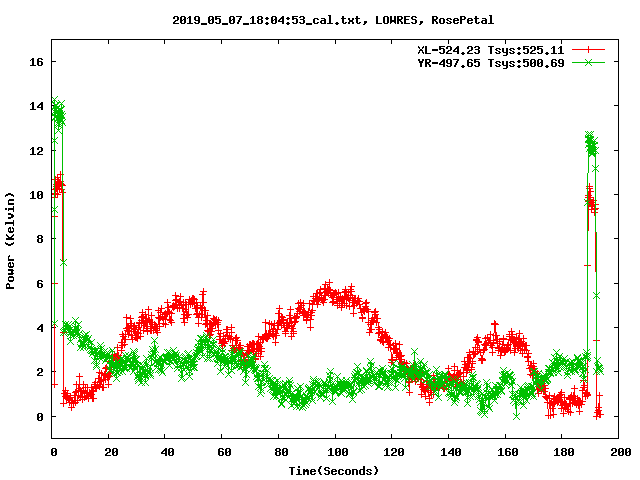Screen dimensions: 640x480
Task: Click the x-axis tick label 60
Action: click(224, 452)
